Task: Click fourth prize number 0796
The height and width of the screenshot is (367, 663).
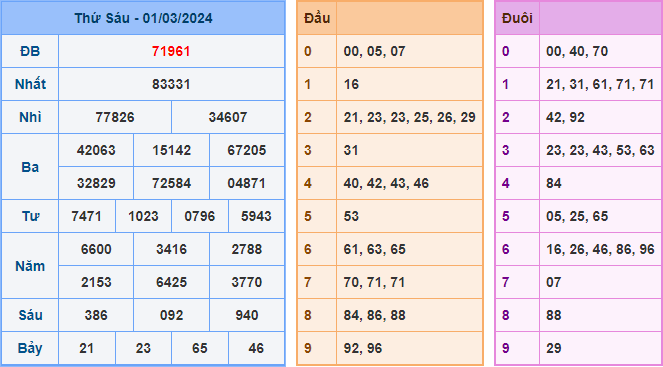Action: 200,216
